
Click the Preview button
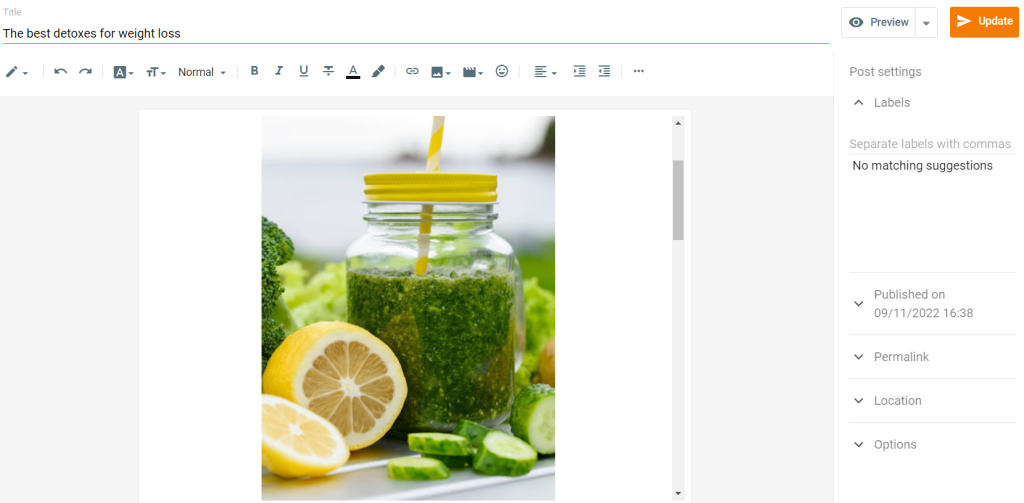coord(878,22)
